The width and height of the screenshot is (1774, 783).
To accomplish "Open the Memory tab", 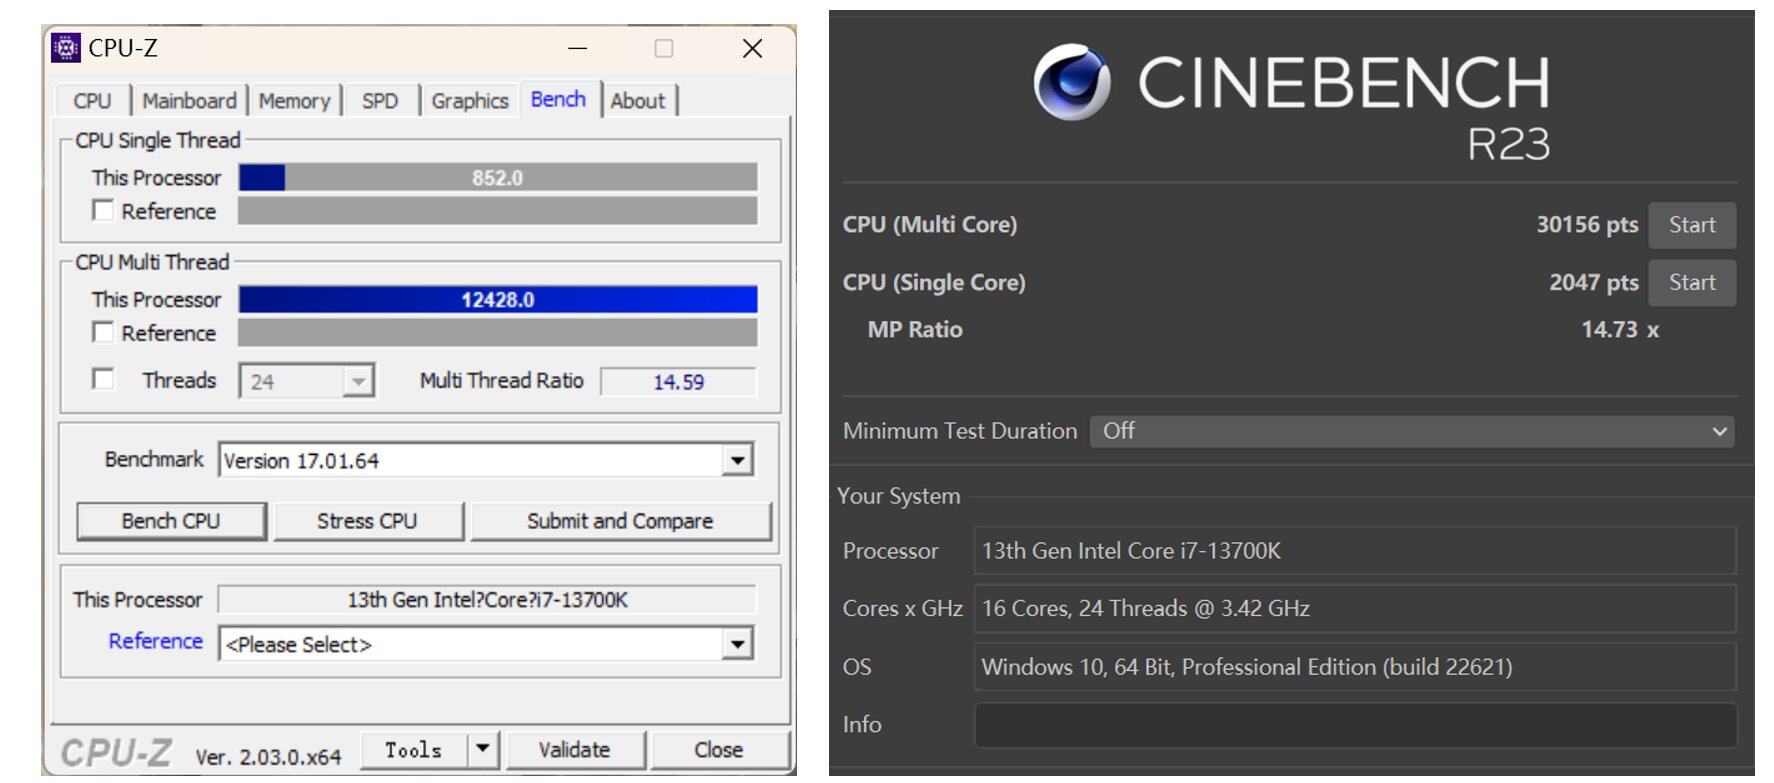I will [x=294, y=101].
